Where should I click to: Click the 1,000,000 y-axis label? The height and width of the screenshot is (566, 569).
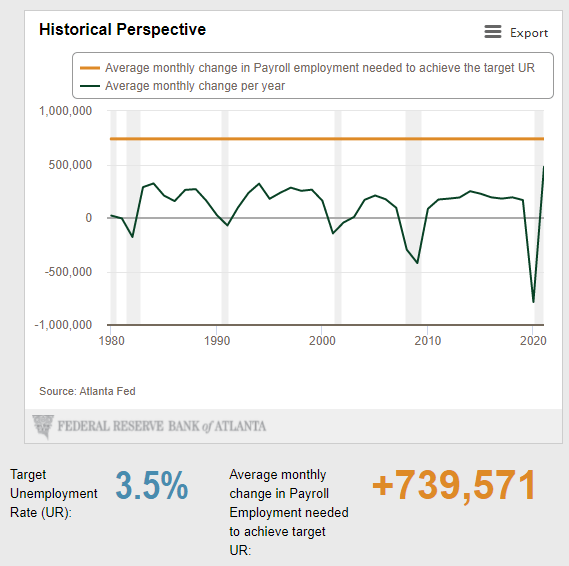tap(65, 111)
